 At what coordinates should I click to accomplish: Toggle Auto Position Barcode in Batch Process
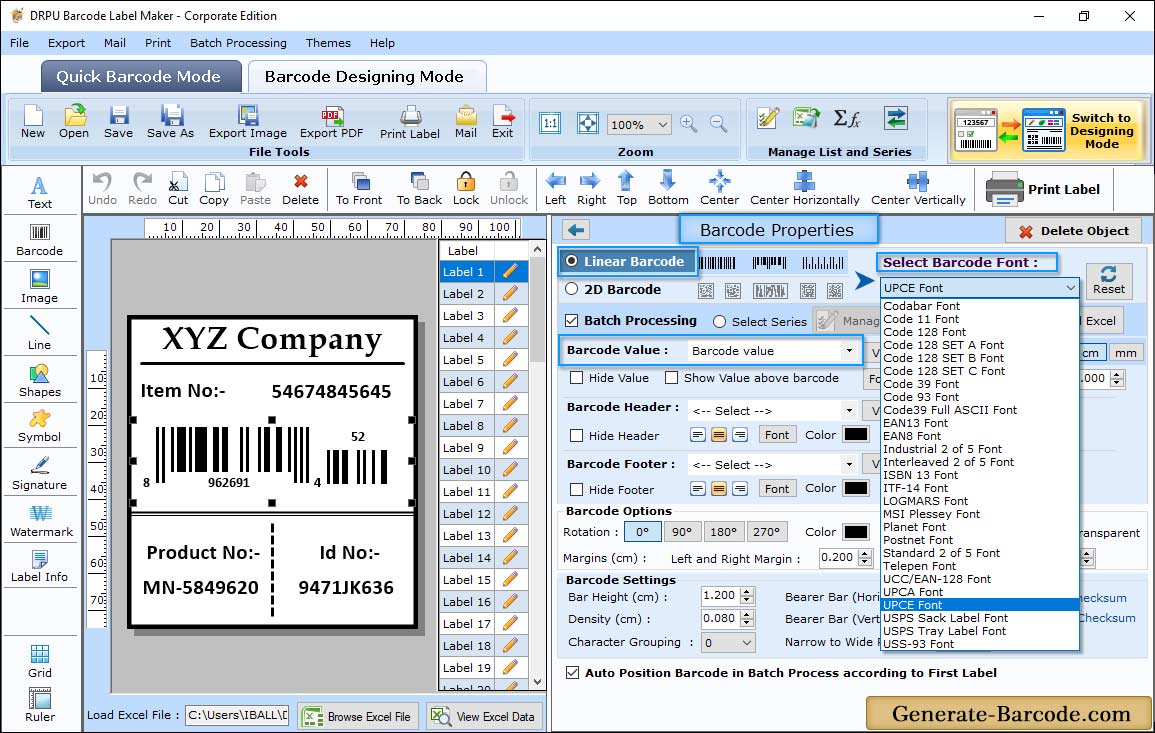coord(572,673)
